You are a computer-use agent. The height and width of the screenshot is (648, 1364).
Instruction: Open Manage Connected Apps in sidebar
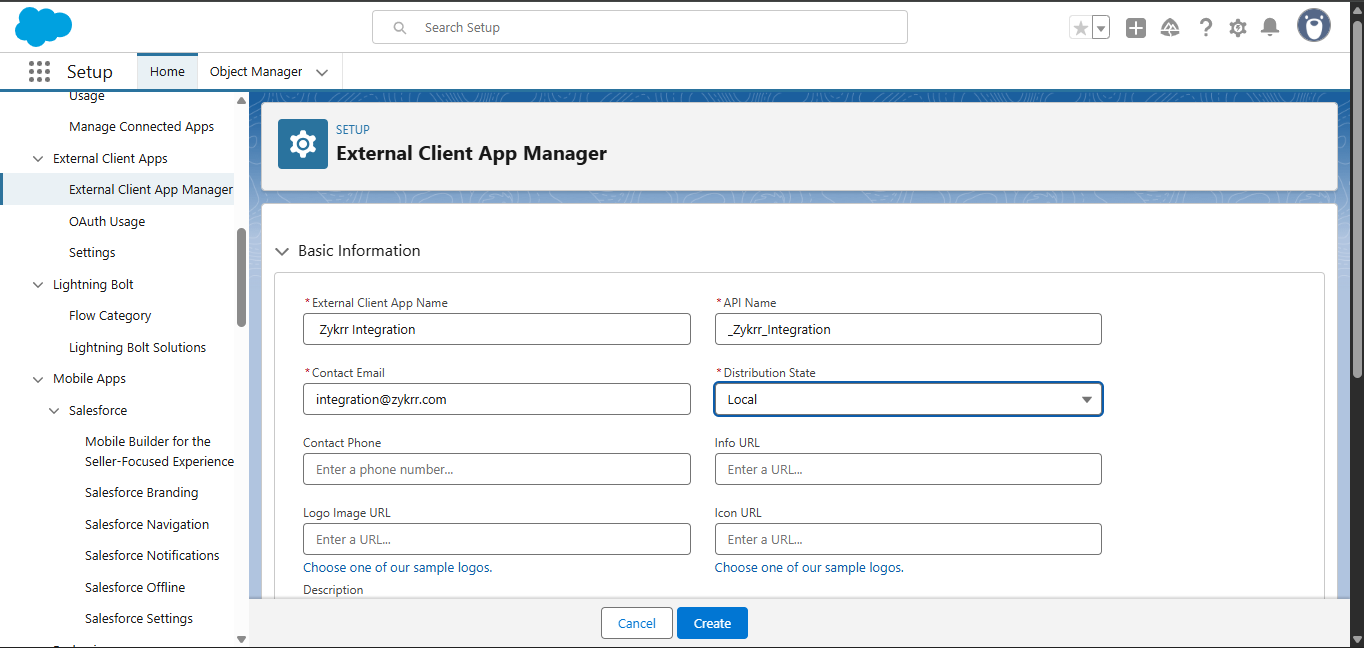(141, 127)
